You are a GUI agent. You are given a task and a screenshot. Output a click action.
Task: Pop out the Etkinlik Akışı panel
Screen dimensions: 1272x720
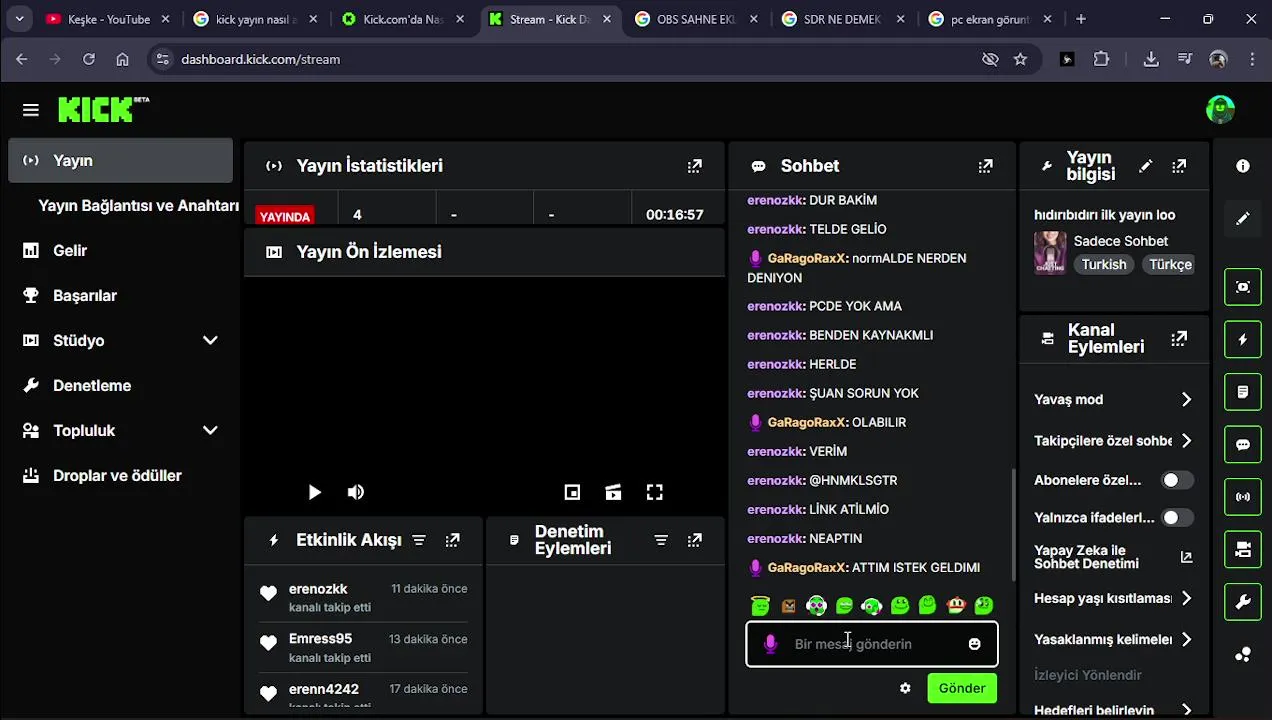(x=453, y=540)
